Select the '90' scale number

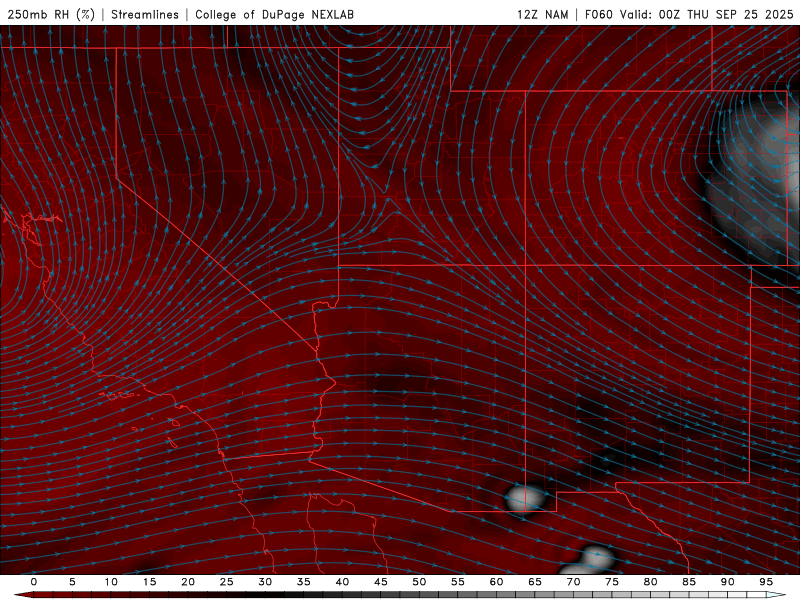pos(727,582)
